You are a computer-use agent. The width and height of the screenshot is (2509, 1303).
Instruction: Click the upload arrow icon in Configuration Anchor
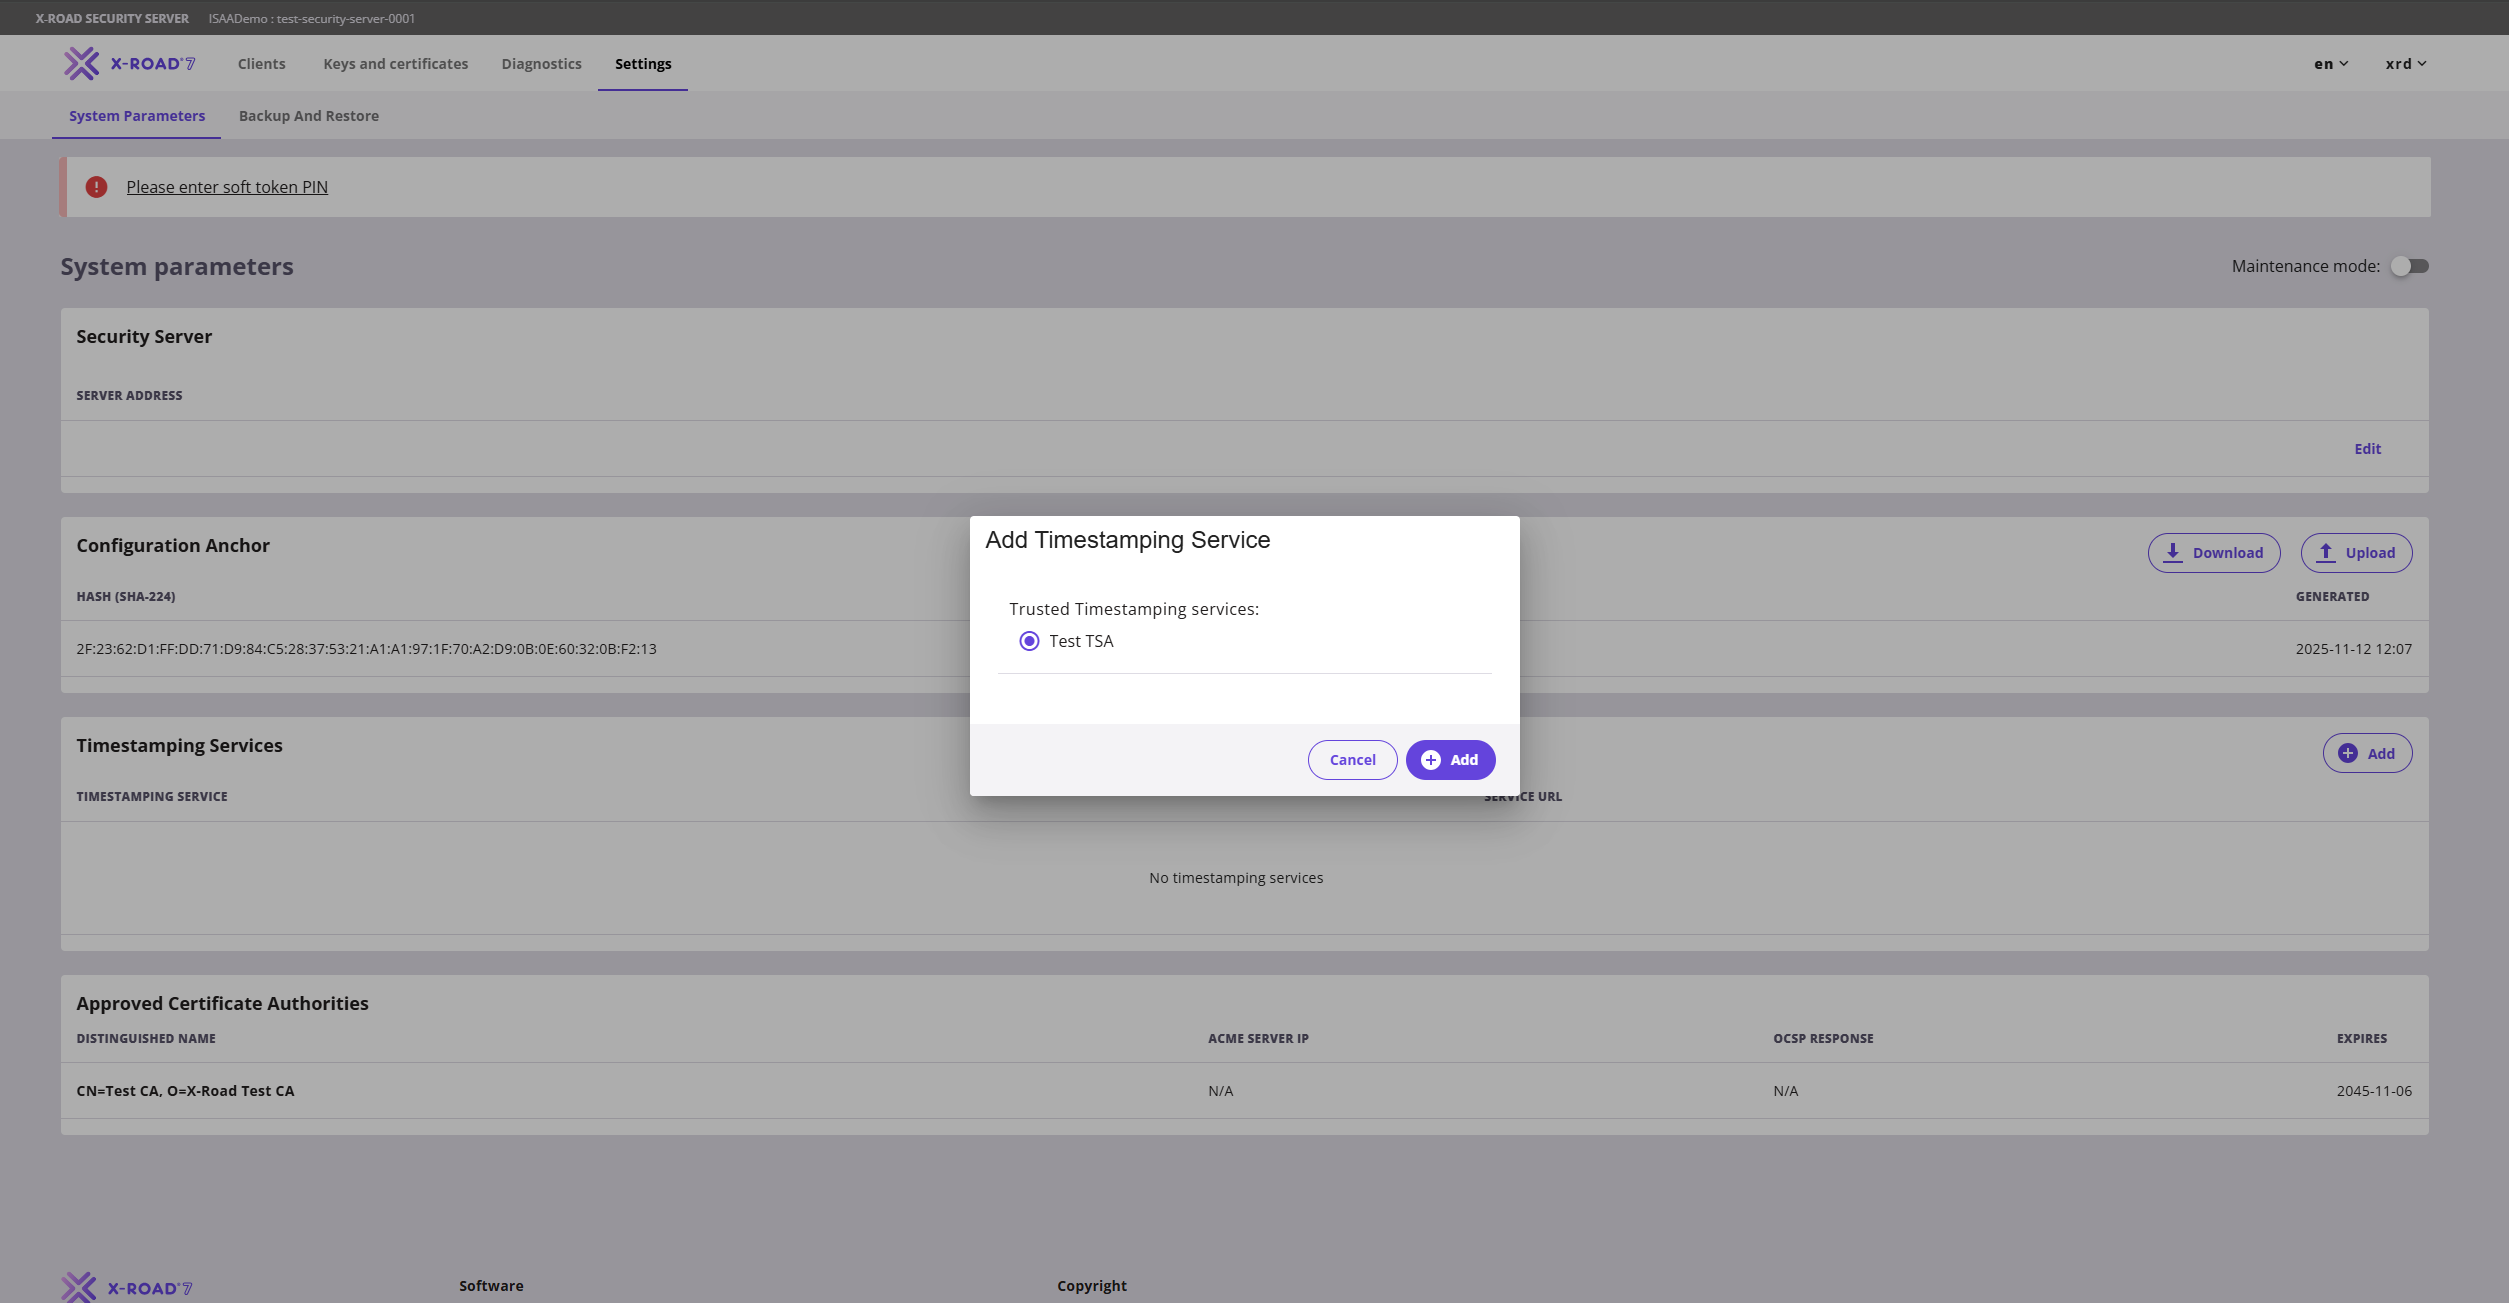click(x=2326, y=552)
